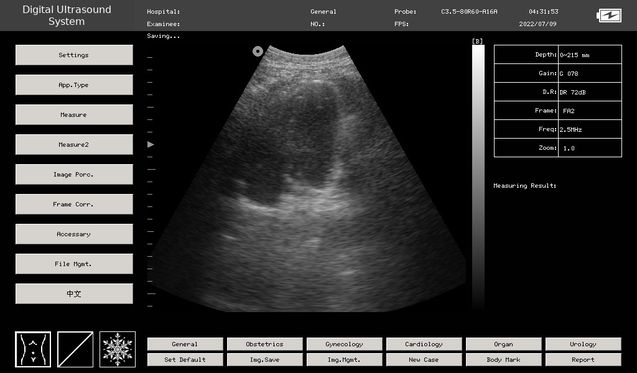Open the Settings button
Image resolution: width=637 pixels, height=373 pixels.
[x=74, y=55]
